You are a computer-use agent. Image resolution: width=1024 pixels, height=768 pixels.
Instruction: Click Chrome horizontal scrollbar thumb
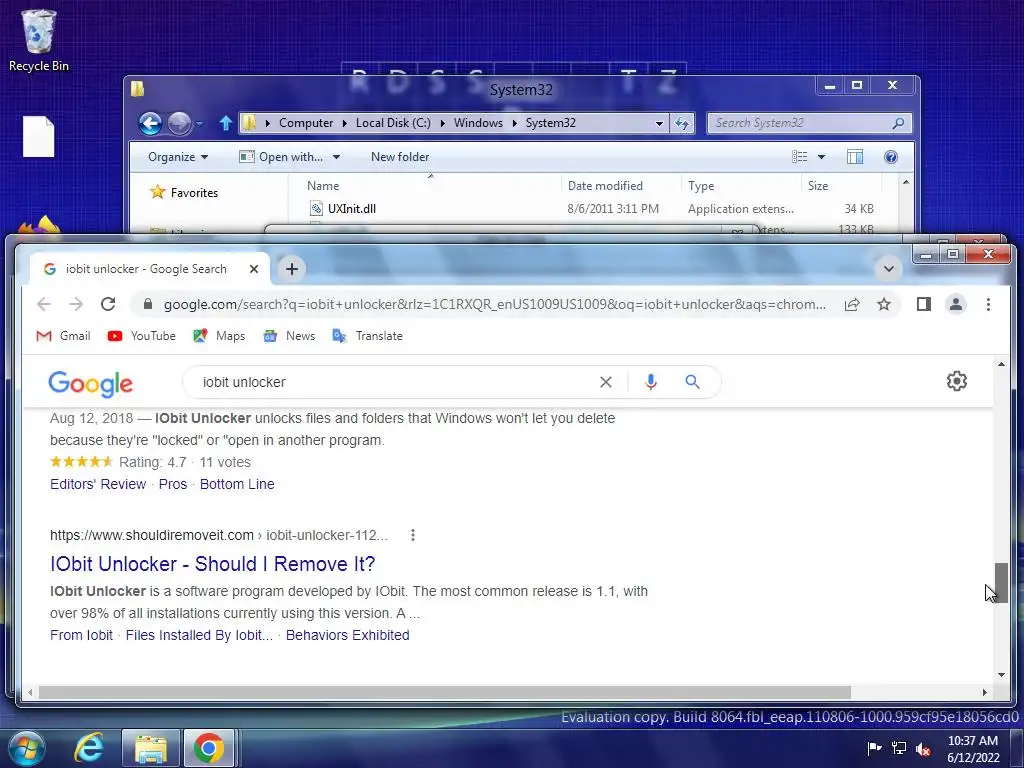[x=444, y=692]
